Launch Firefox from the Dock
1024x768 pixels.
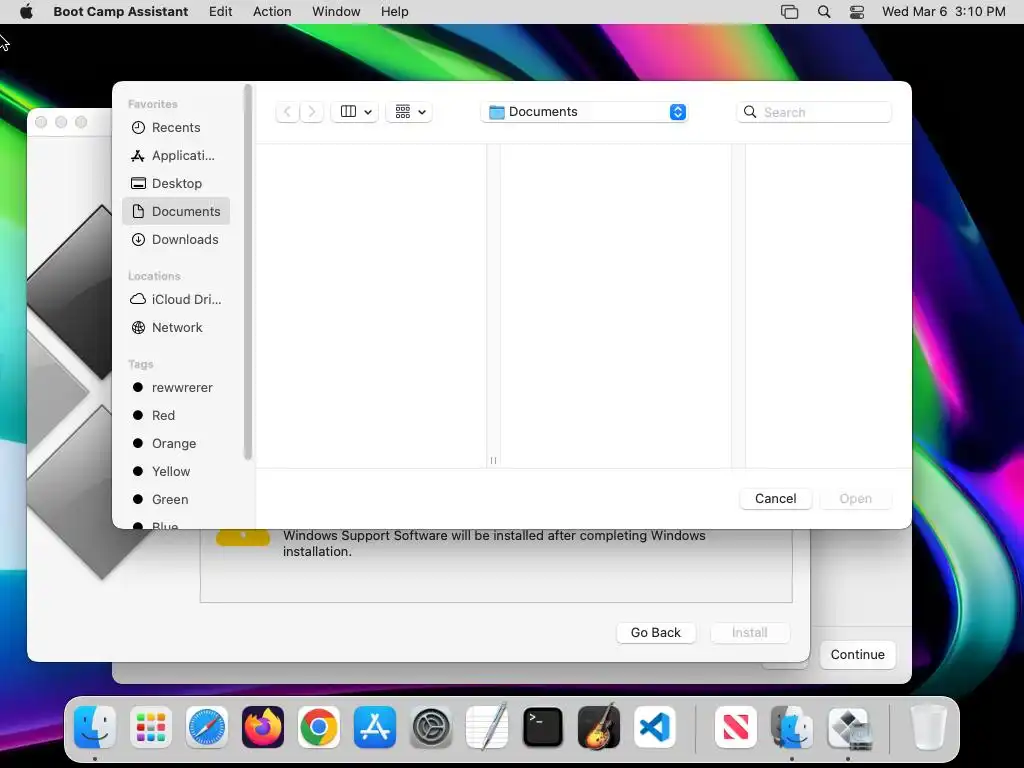[263, 727]
